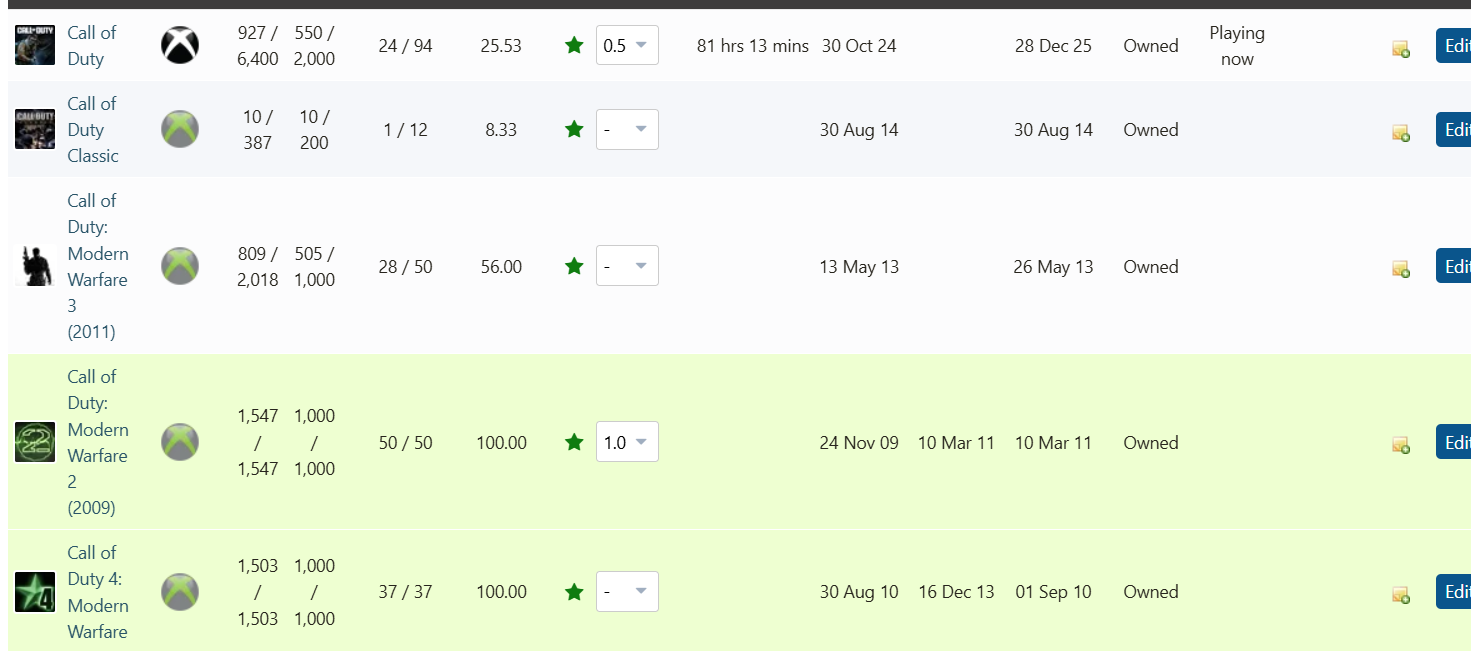This screenshot has width=1482, height=651.
Task: Click the green star in Modern Warfare 2 row
Action: click(574, 442)
